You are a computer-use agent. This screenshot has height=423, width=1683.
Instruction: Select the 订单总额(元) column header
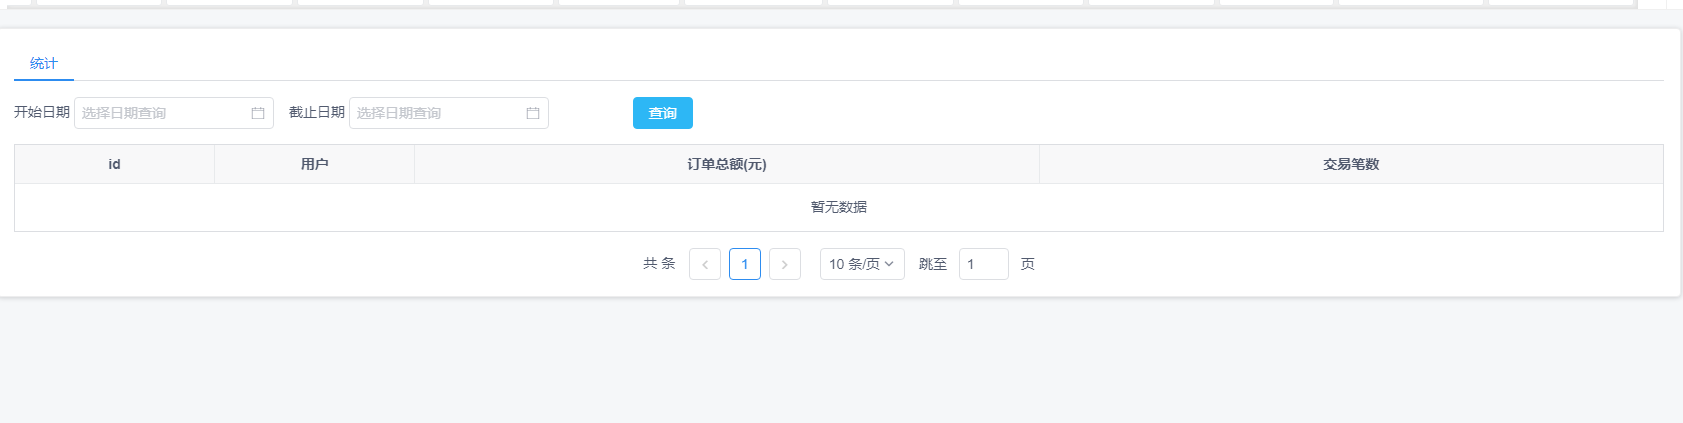(727, 164)
